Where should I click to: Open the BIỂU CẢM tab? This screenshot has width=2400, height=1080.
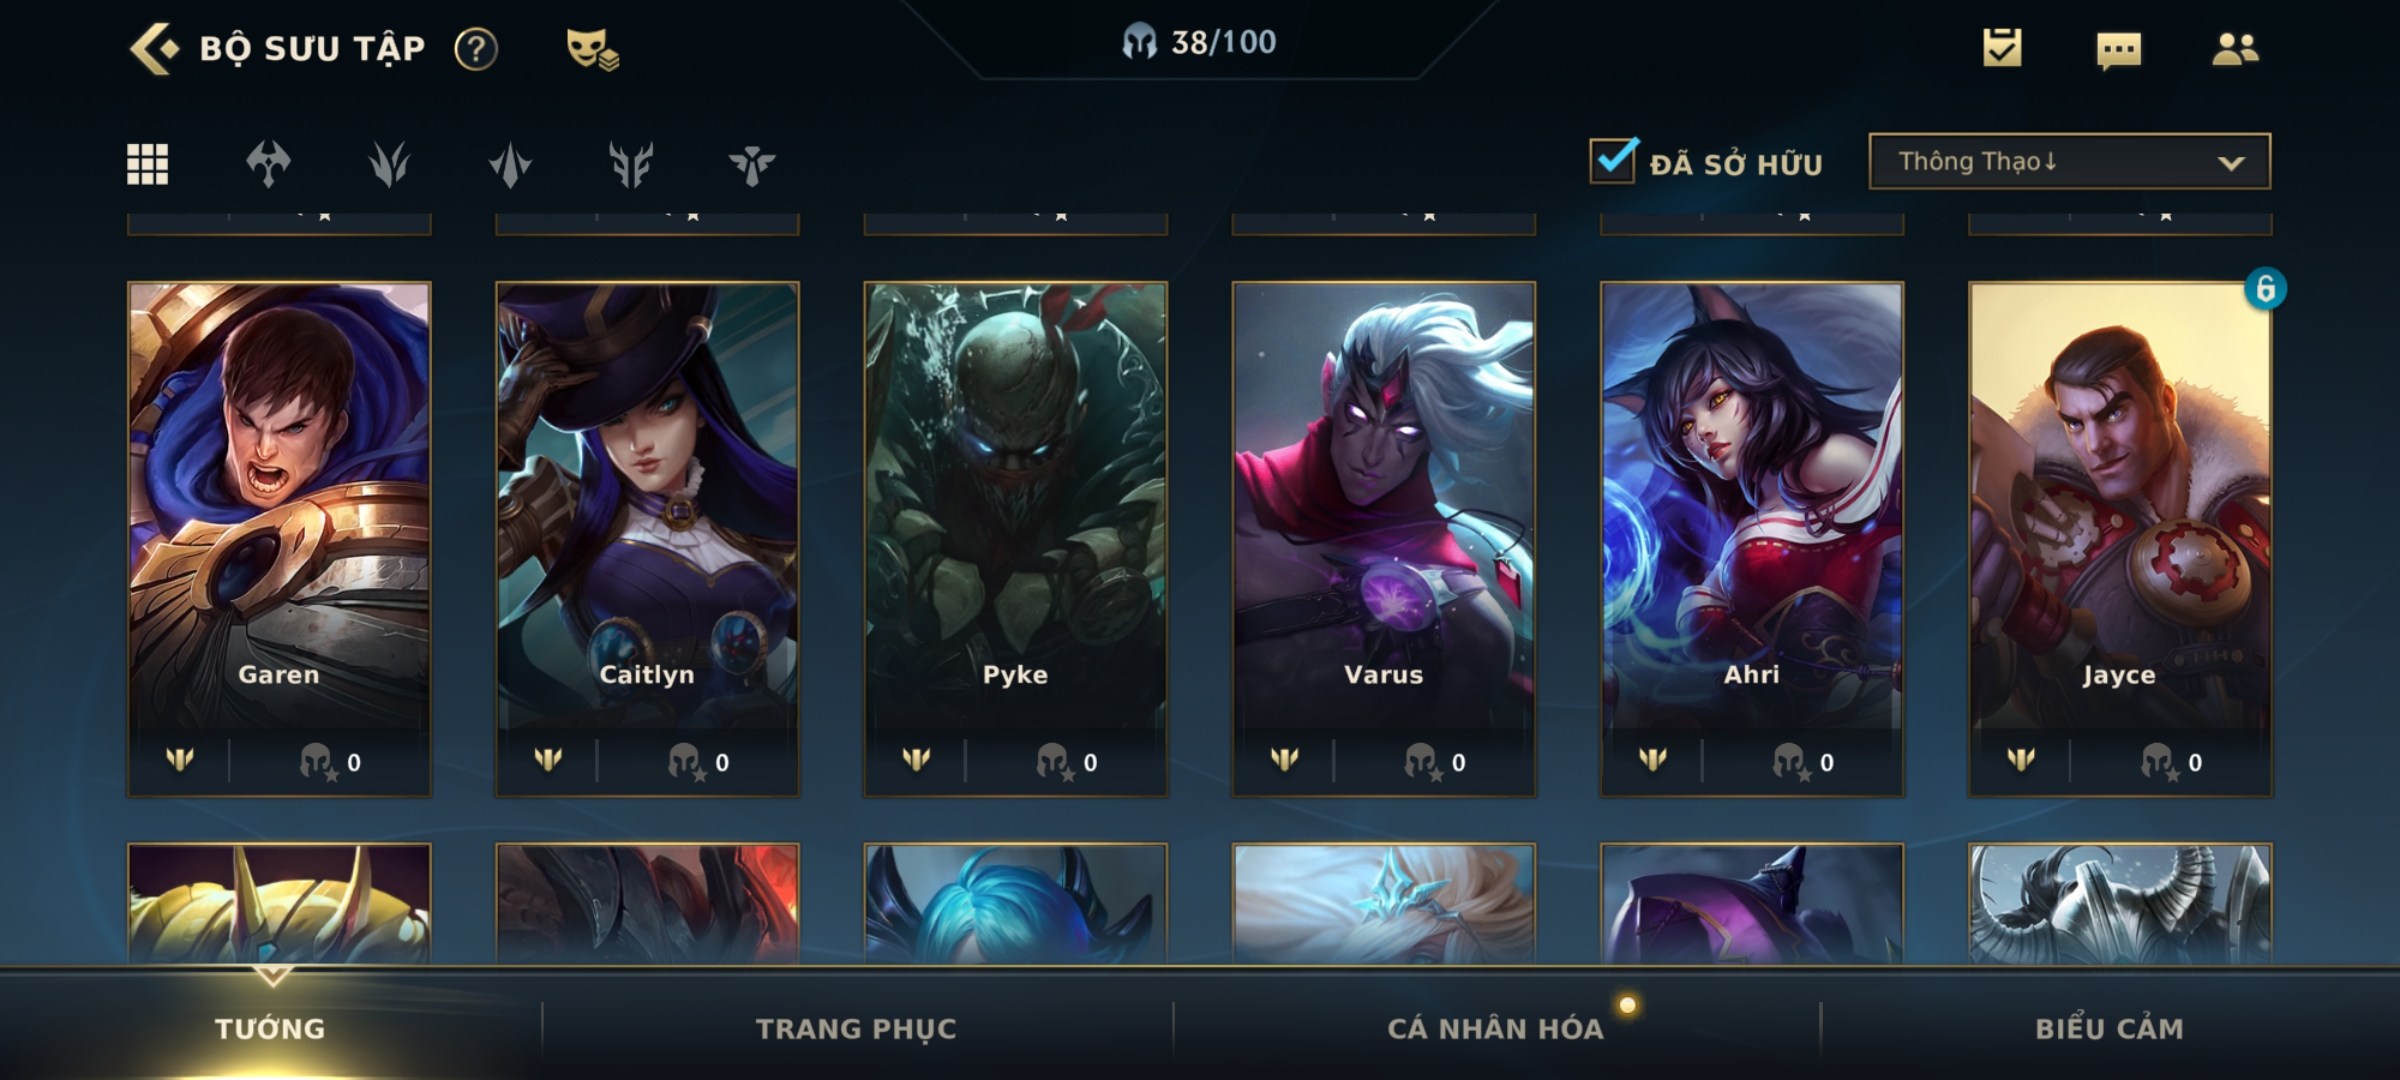click(2109, 1028)
